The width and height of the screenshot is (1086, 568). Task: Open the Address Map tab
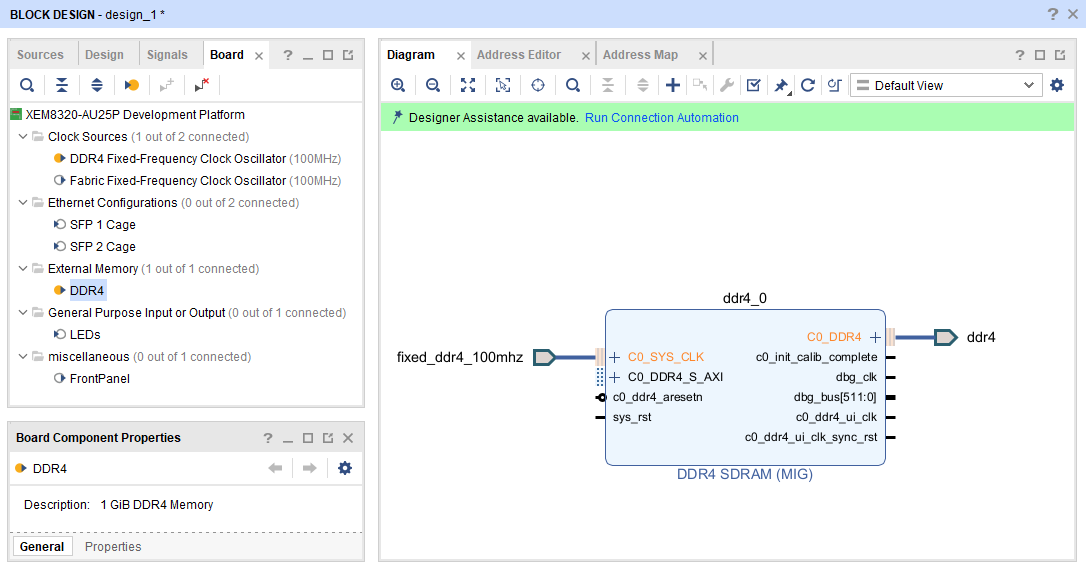pyautogui.click(x=640, y=55)
